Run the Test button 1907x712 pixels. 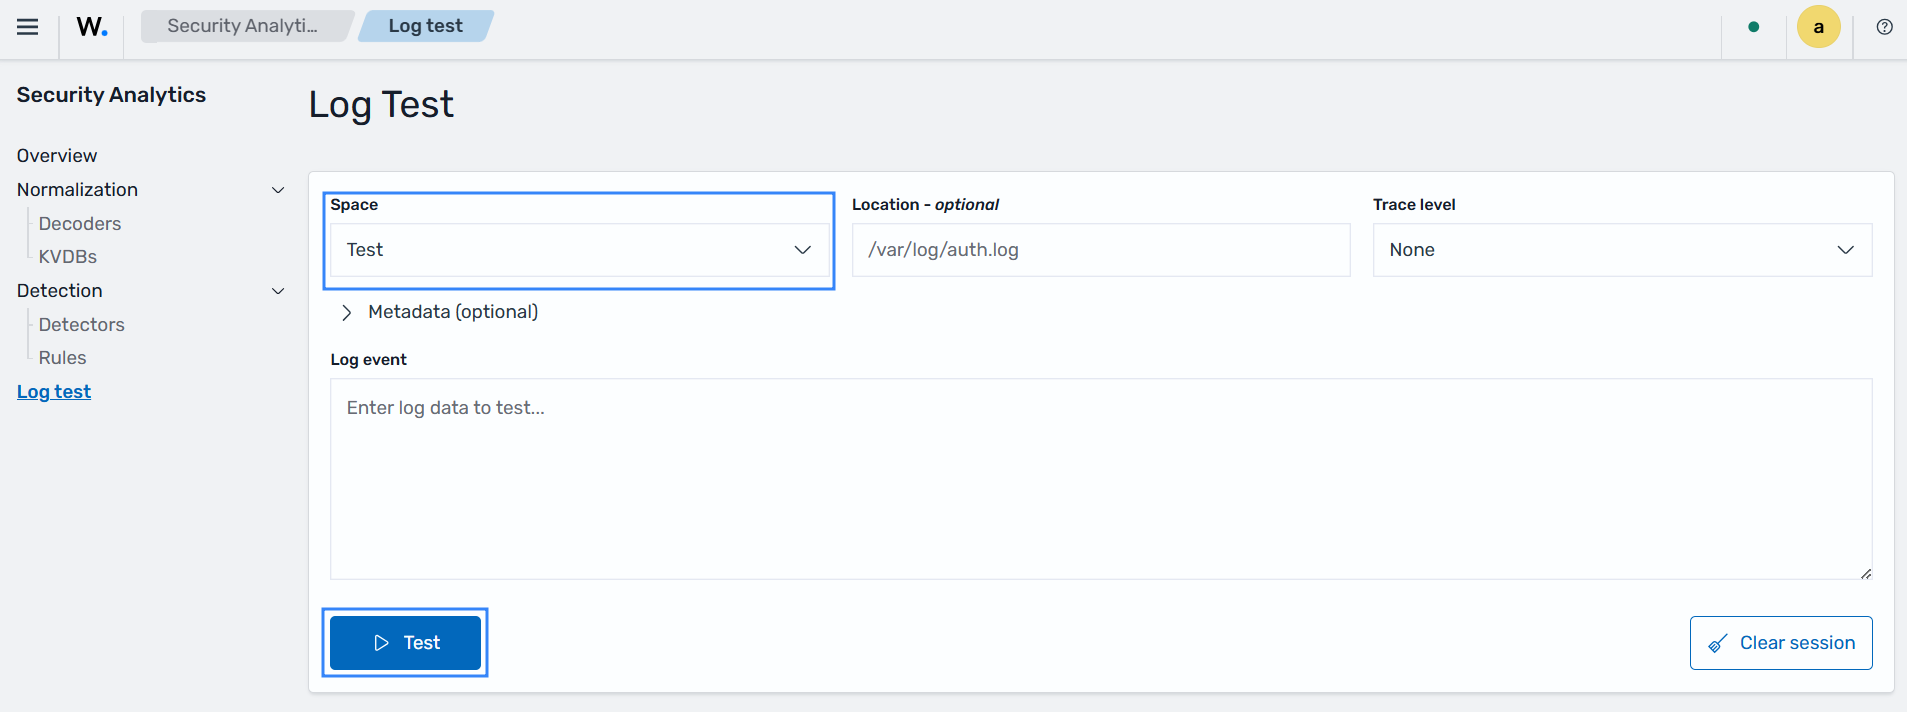tap(405, 643)
